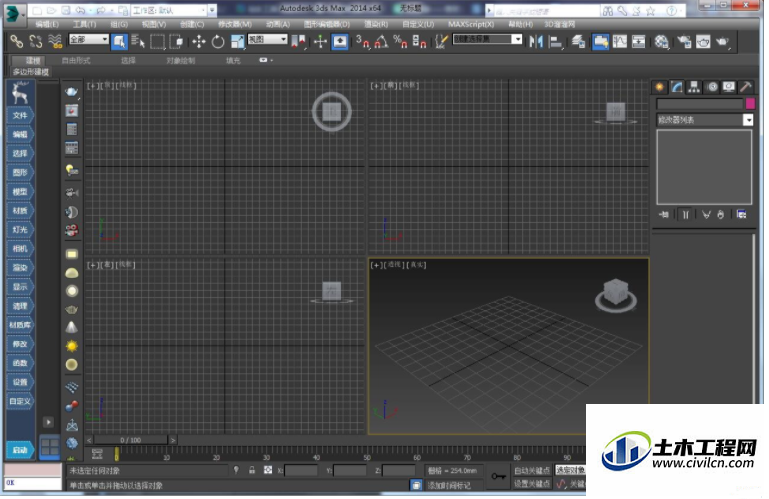Click the Align tool

556,42
